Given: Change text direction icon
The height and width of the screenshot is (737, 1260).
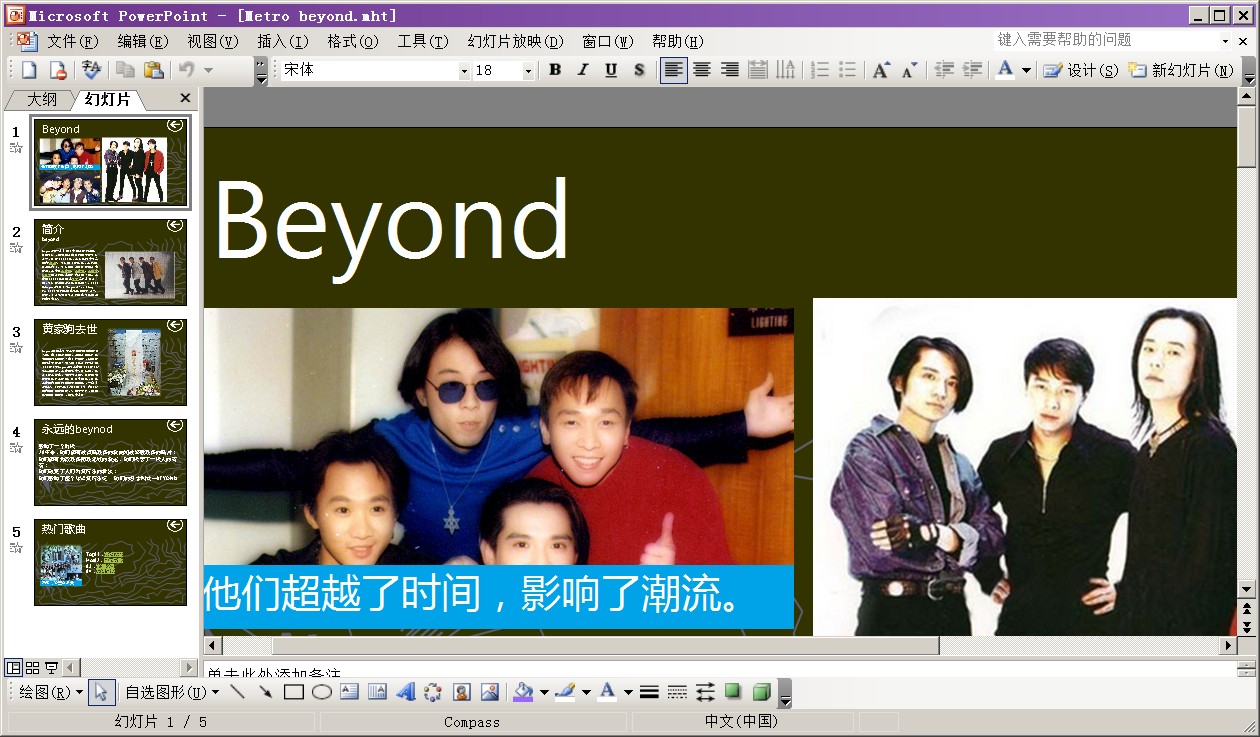Looking at the screenshot, I should [786, 70].
